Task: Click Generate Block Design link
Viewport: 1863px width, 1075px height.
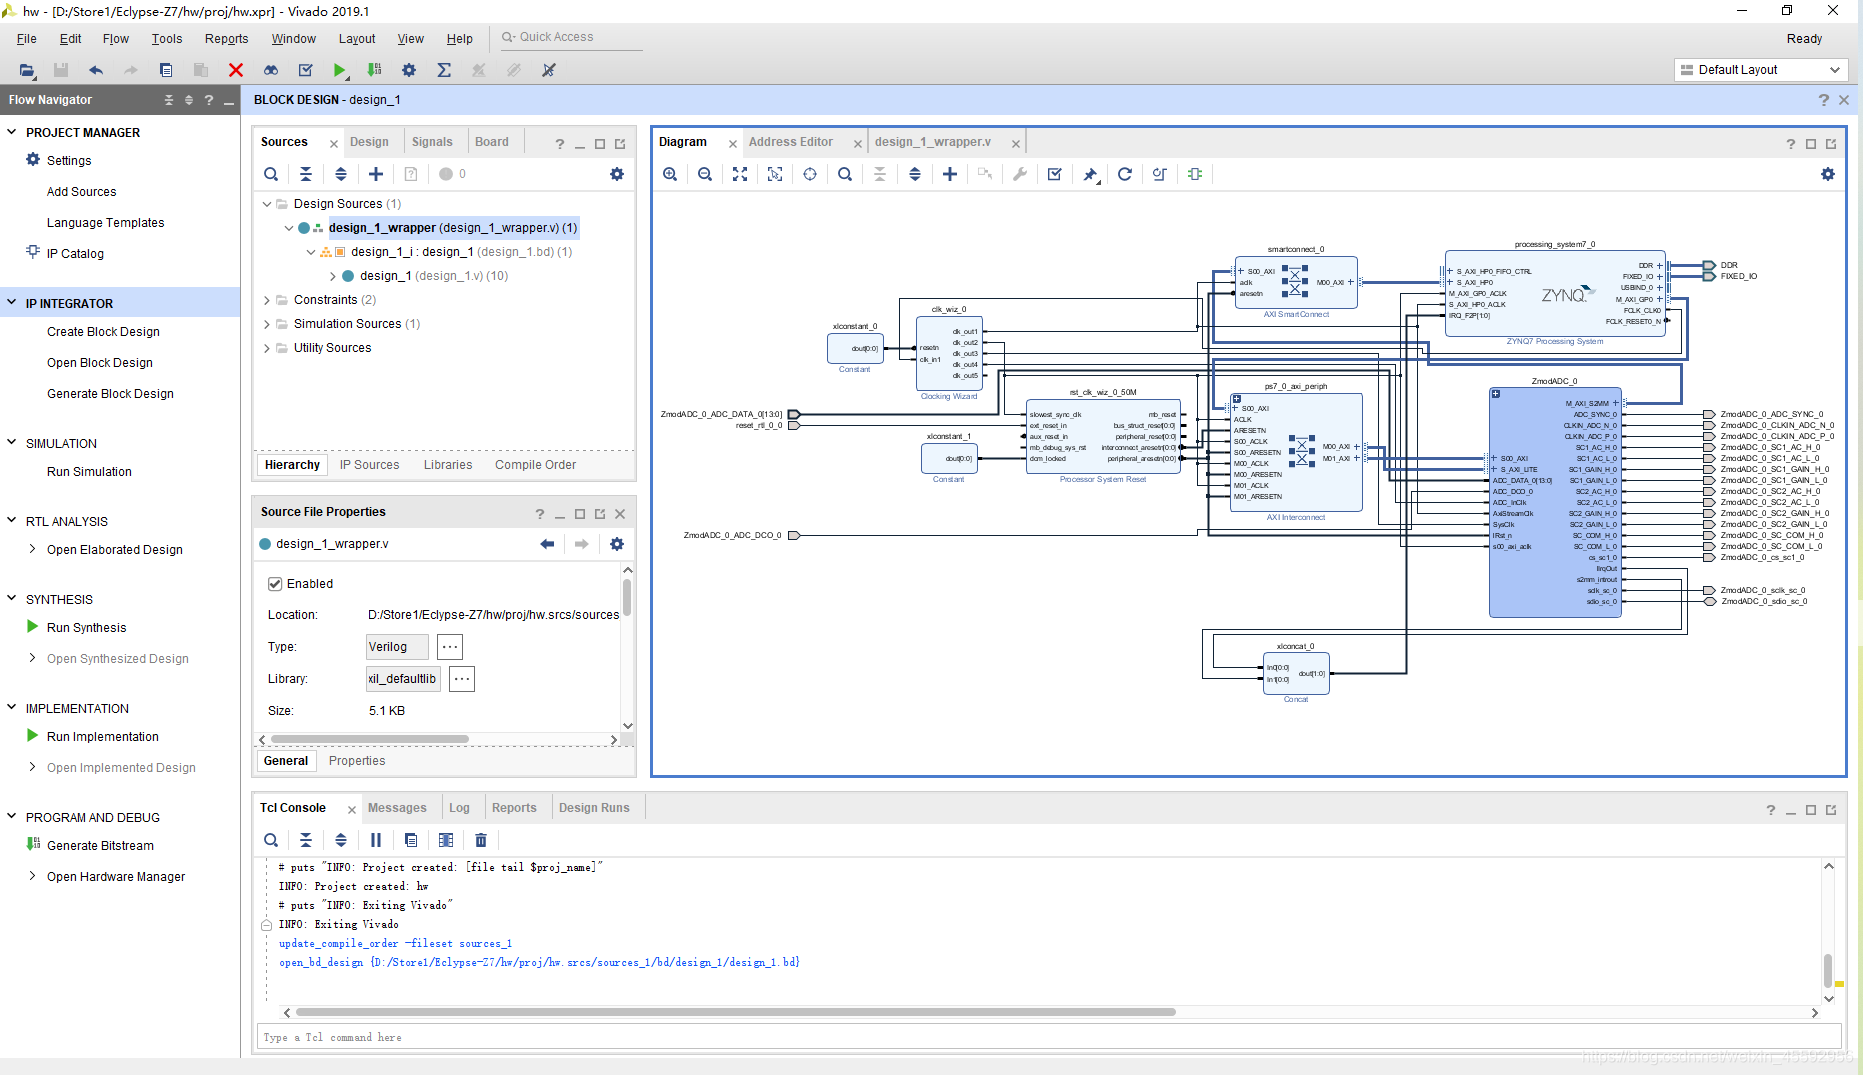Action: coord(110,394)
